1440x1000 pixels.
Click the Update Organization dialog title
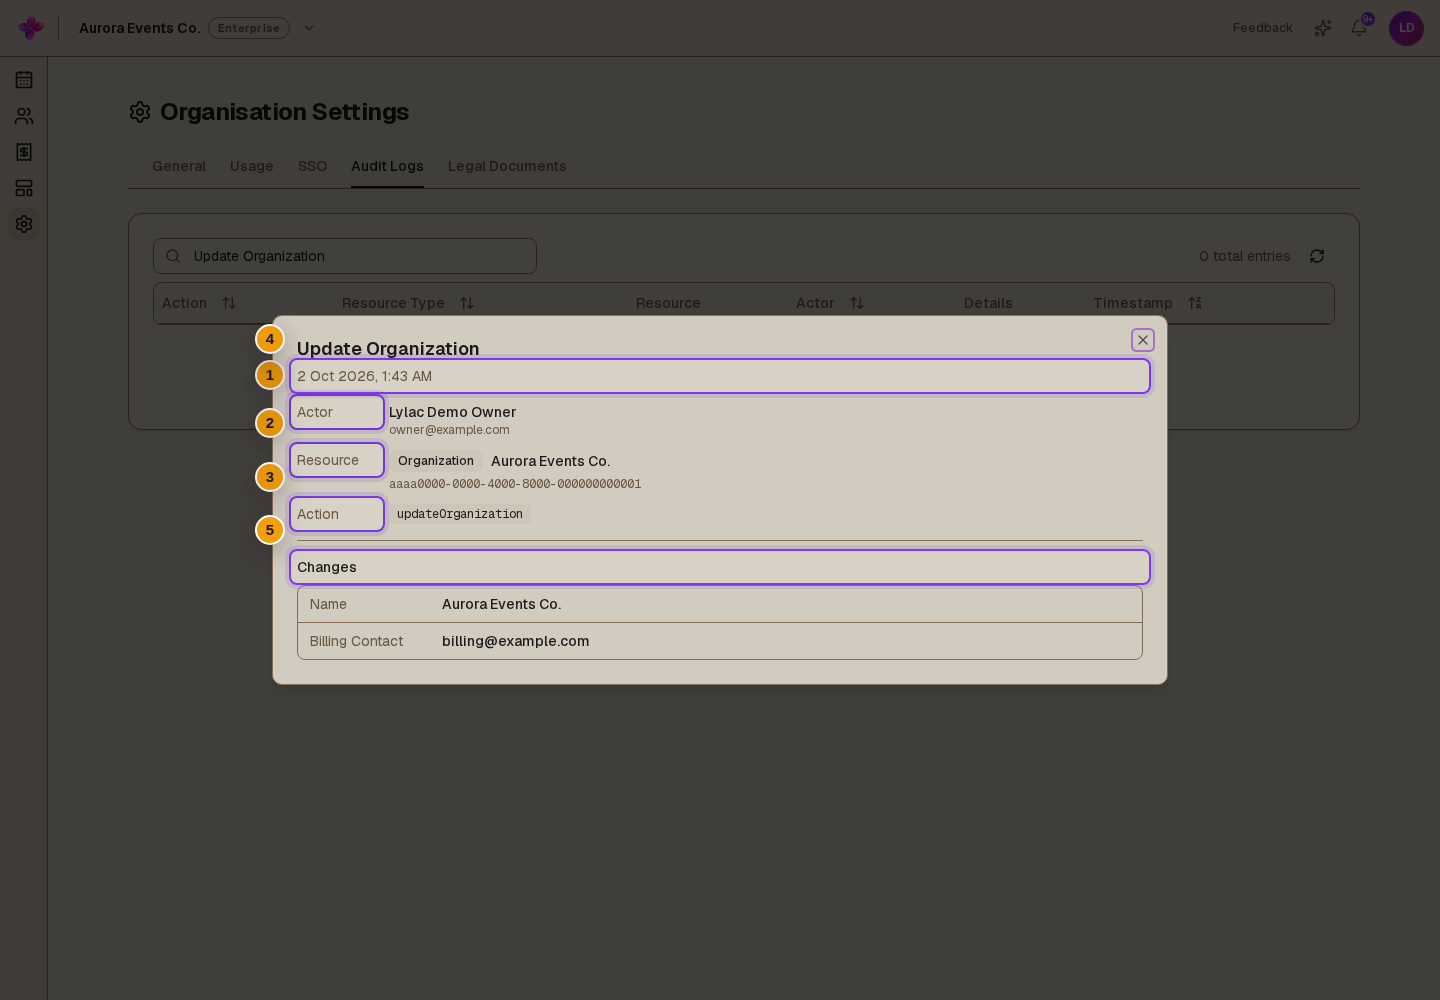(388, 348)
